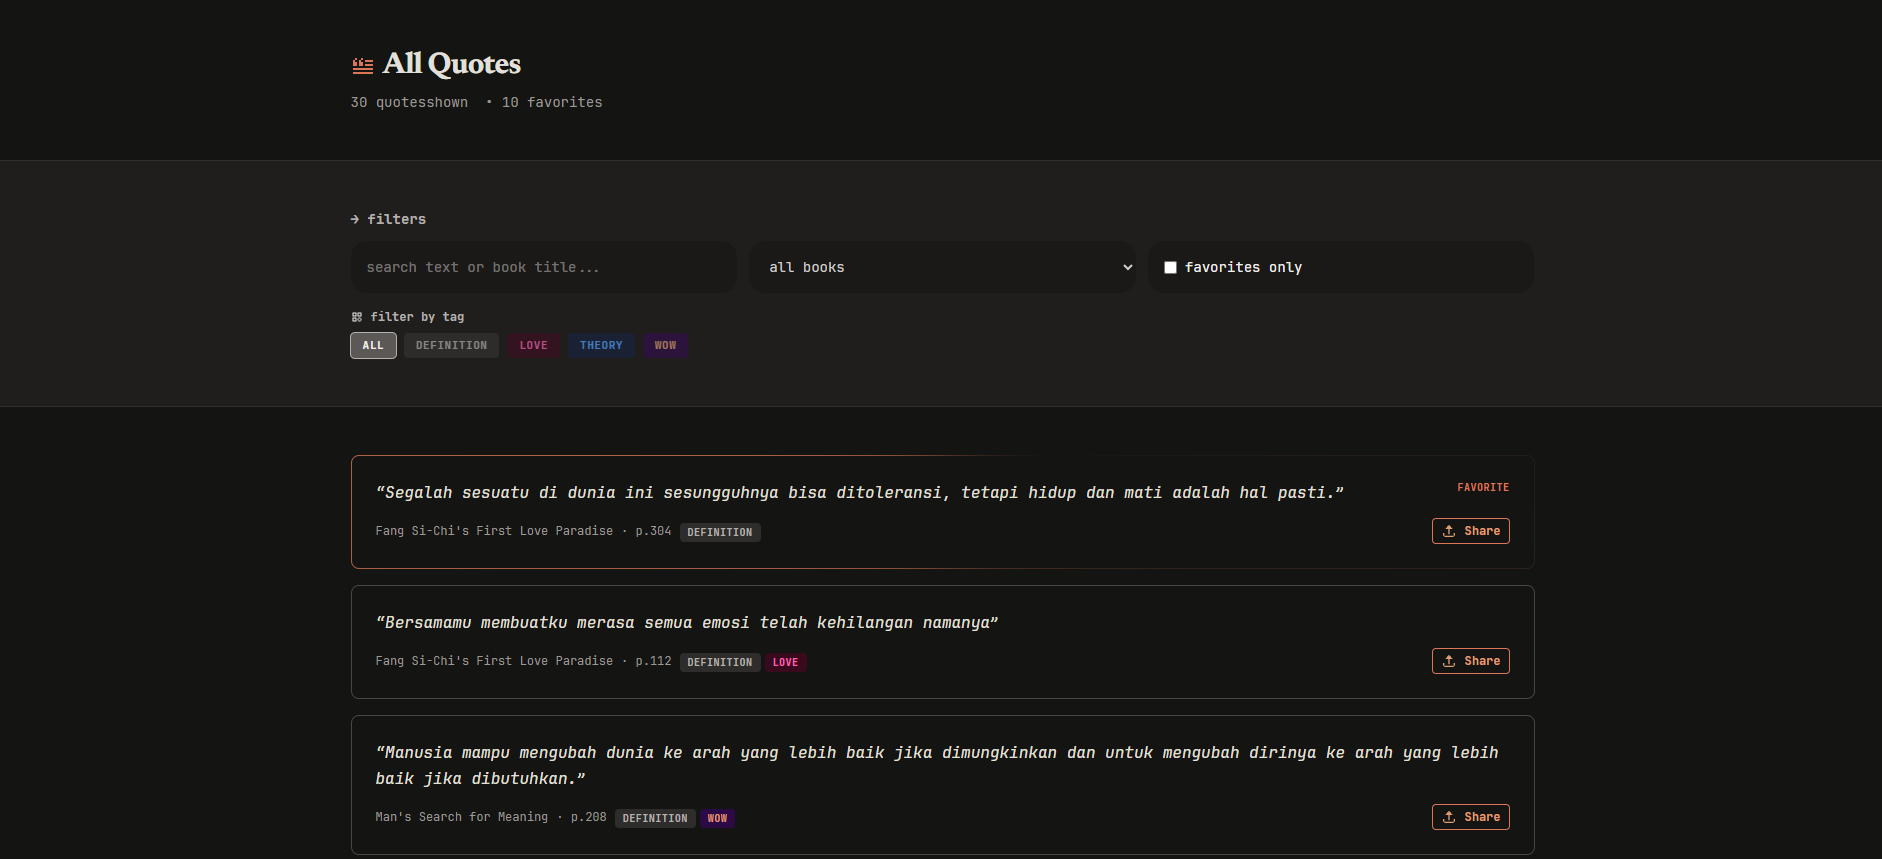The height and width of the screenshot is (859, 1882).
Task: Click share icon on the p.112 quote
Action: 1449,661
